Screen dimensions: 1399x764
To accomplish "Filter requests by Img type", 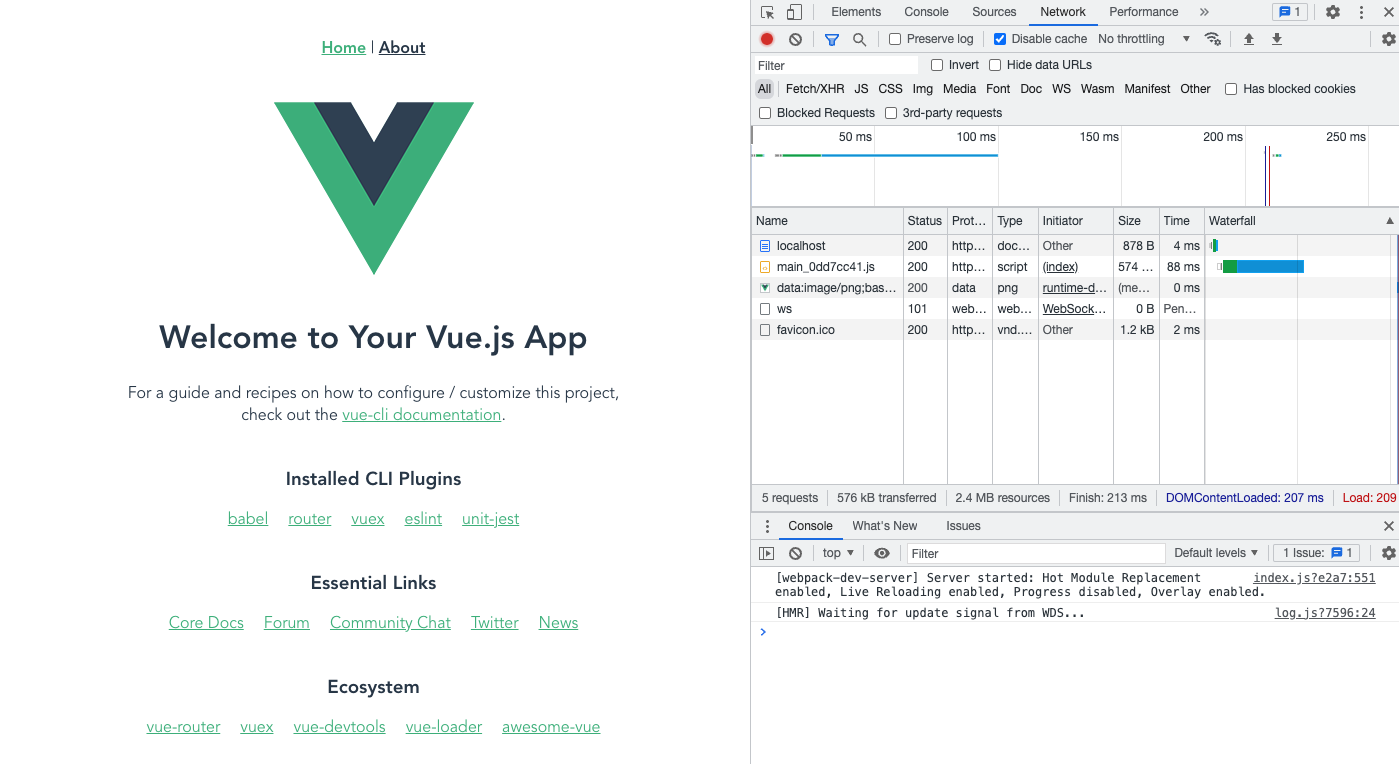I will coord(922,89).
